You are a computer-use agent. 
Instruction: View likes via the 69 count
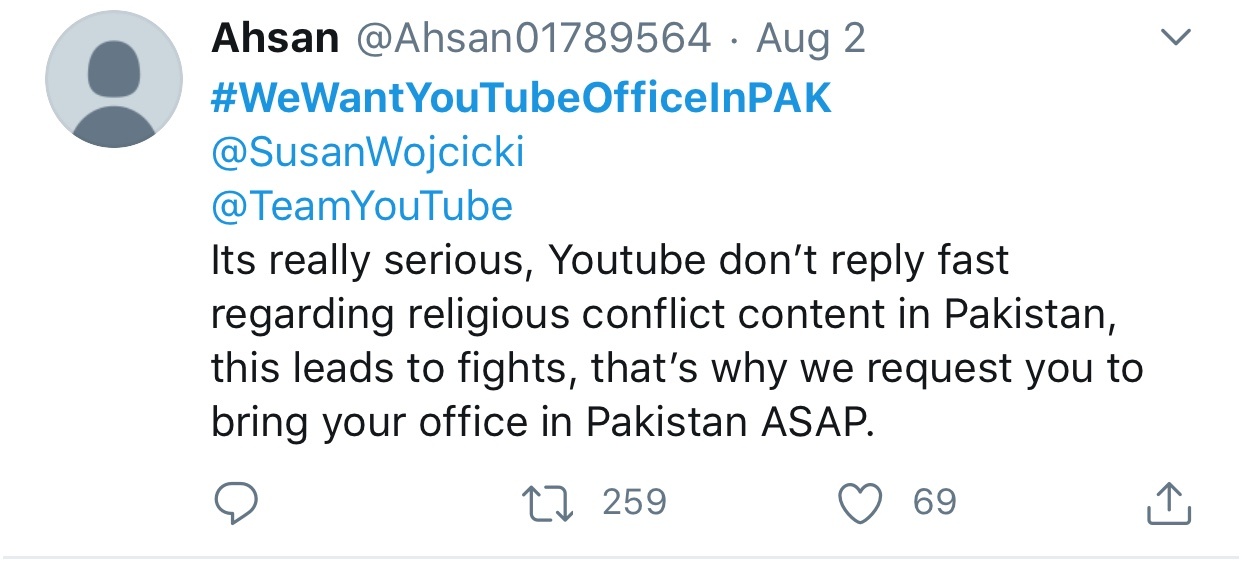[x=934, y=501]
